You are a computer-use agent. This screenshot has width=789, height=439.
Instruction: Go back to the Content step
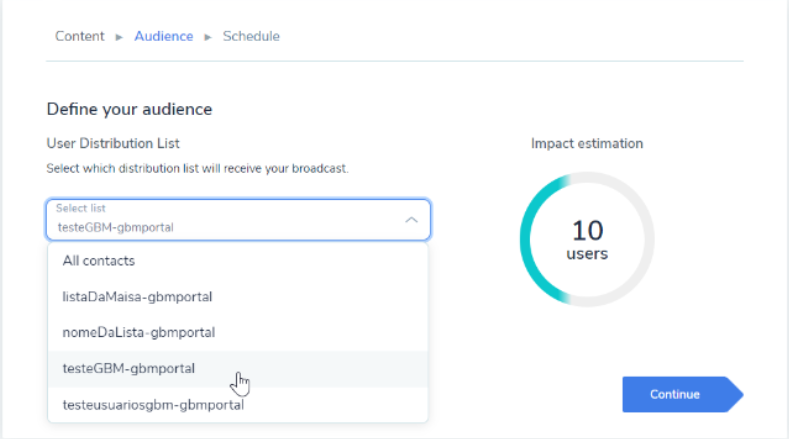pyautogui.click(x=79, y=36)
